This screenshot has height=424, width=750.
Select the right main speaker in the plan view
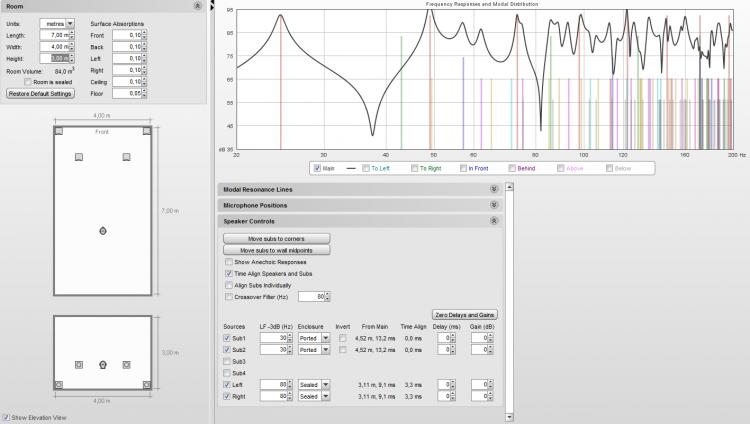[127, 158]
